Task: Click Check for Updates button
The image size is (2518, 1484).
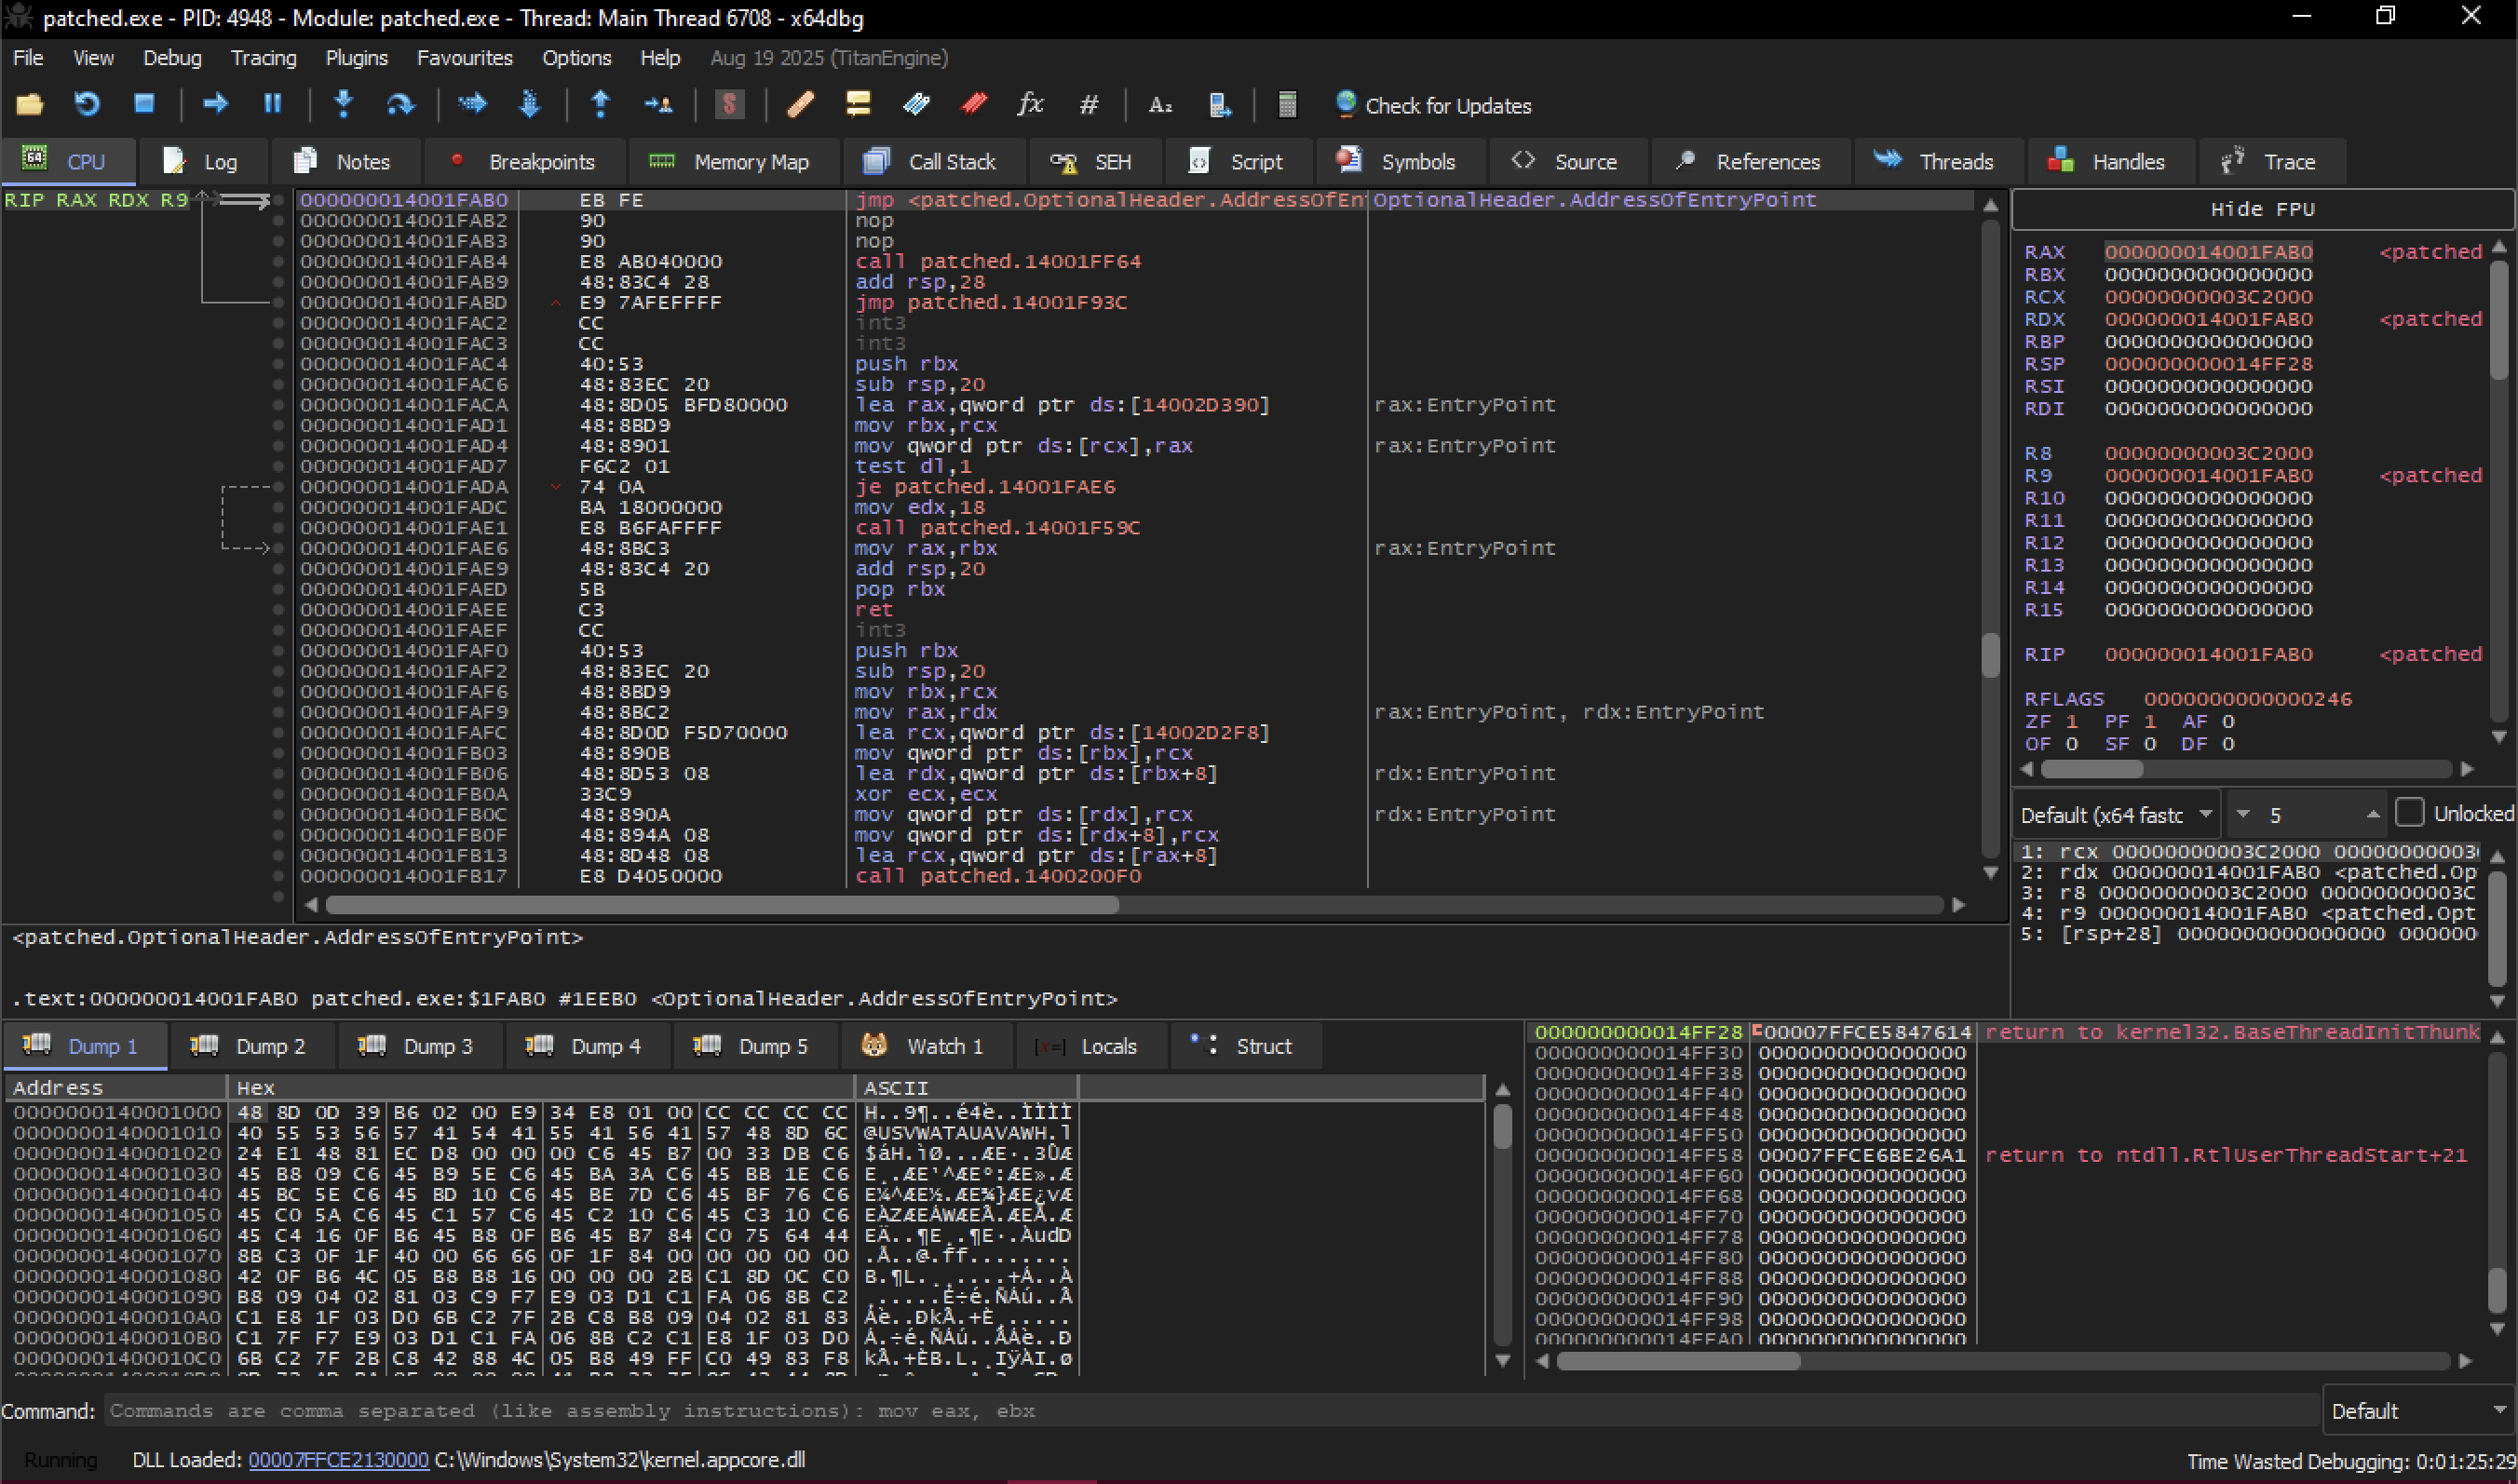Action: (1433, 105)
